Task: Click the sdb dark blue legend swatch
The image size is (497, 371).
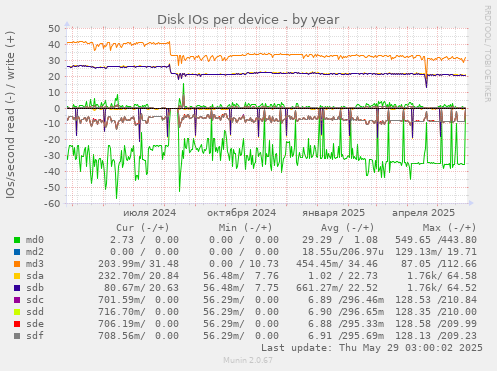Action: (x=17, y=288)
